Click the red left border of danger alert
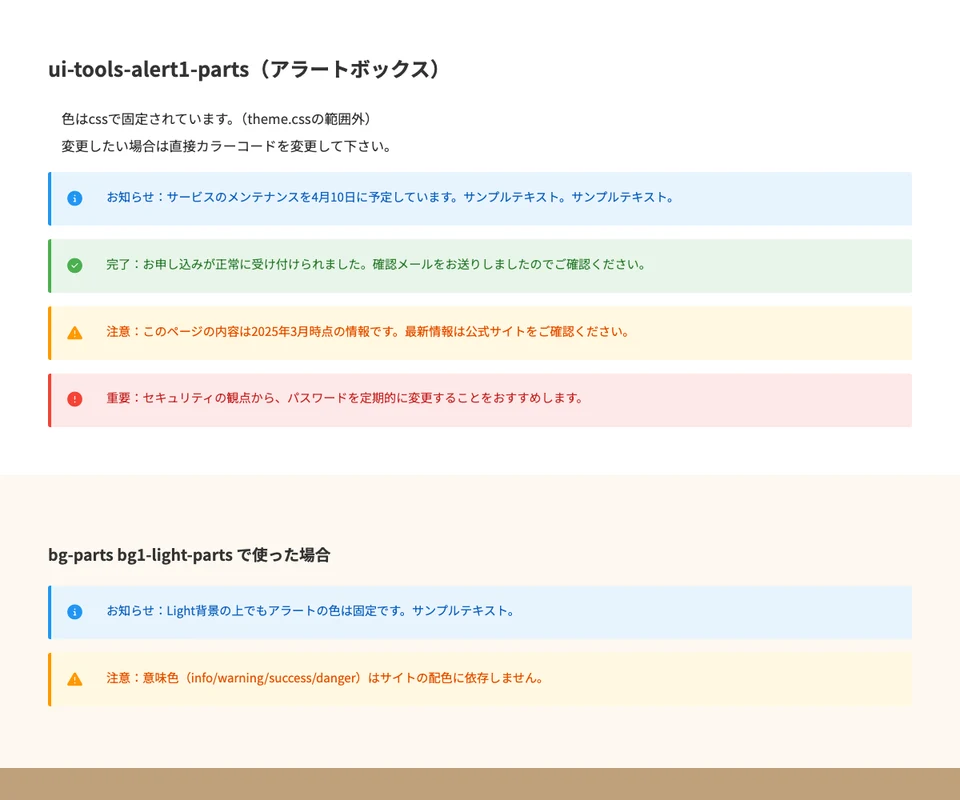The height and width of the screenshot is (800, 960). point(50,399)
